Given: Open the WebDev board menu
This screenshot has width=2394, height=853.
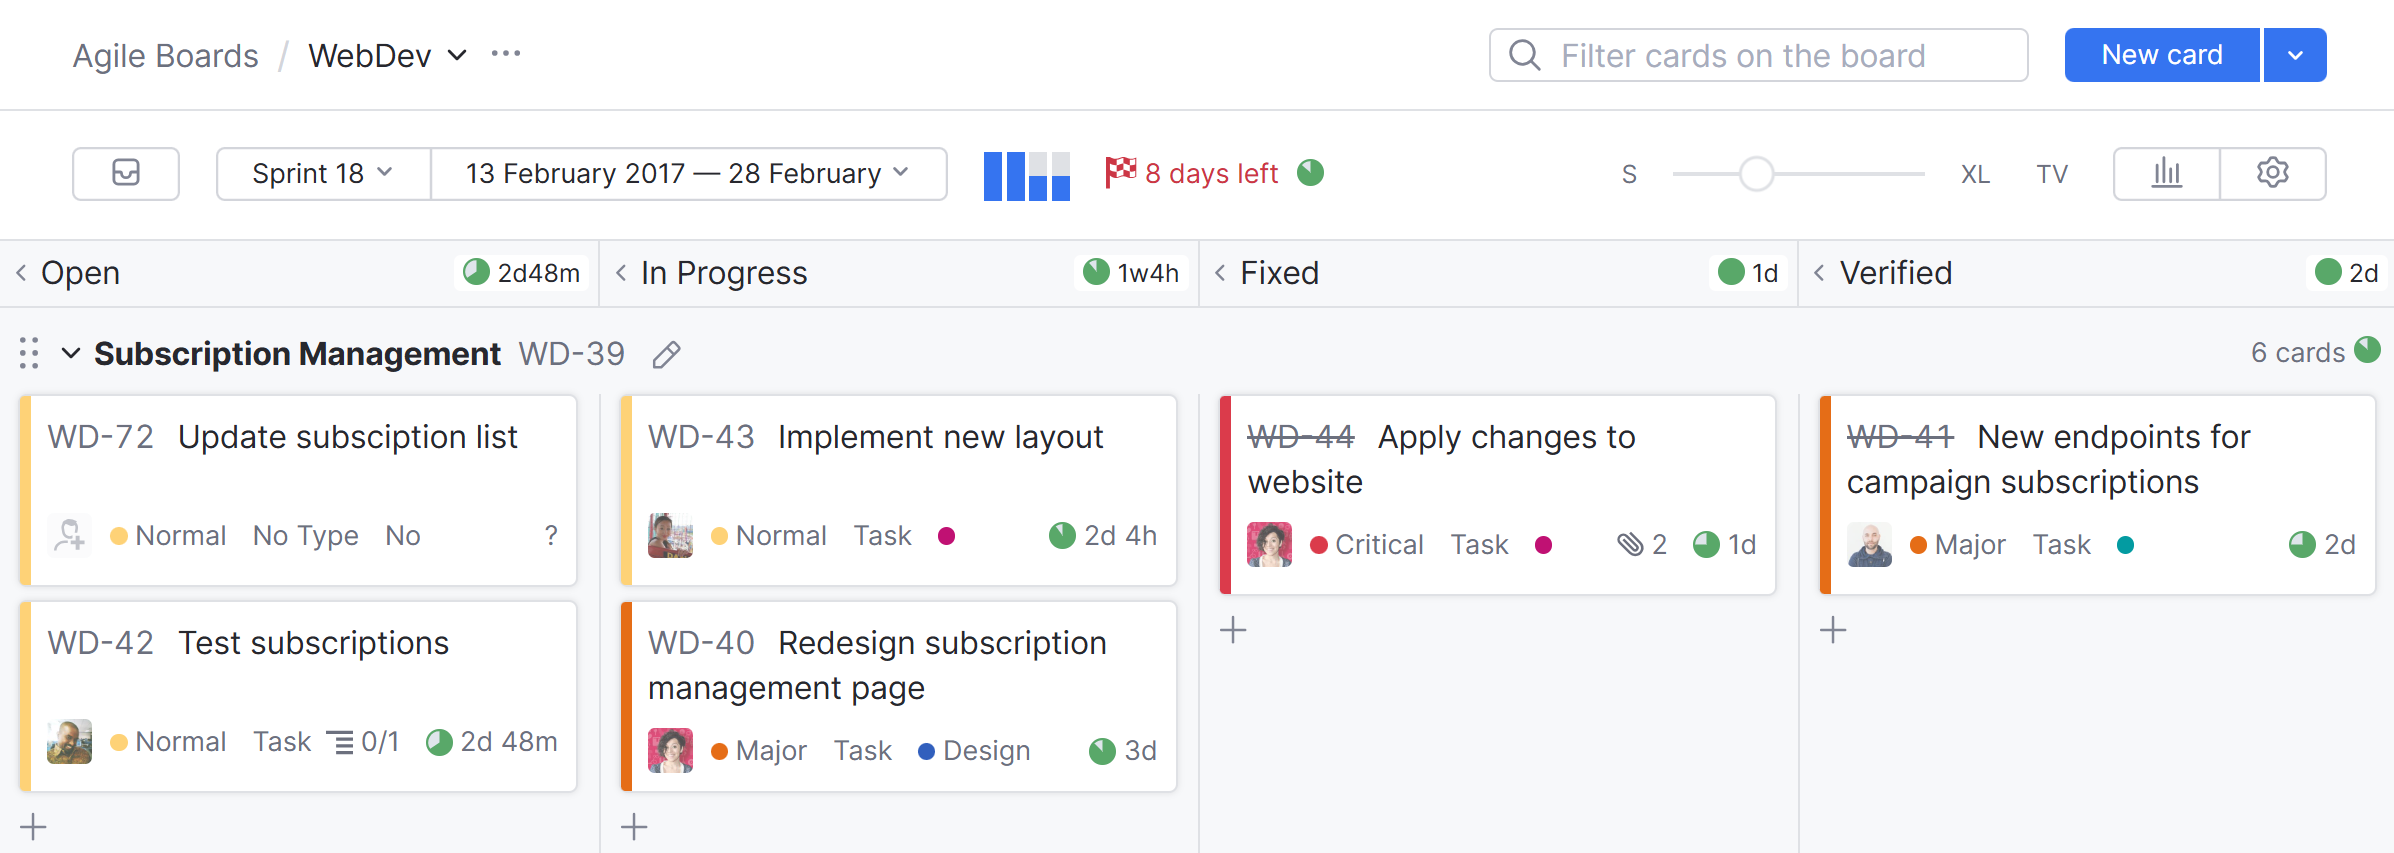Looking at the screenshot, I should (x=387, y=55).
